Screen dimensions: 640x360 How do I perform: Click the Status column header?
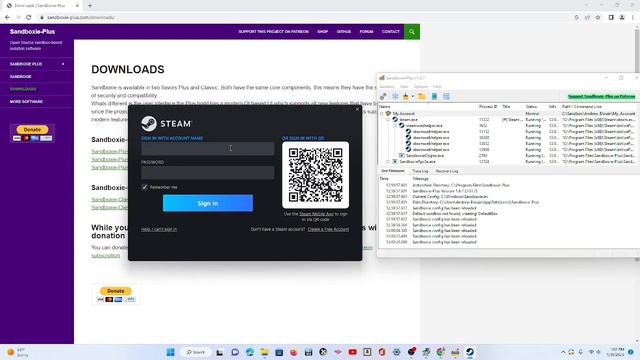[x=531, y=107]
